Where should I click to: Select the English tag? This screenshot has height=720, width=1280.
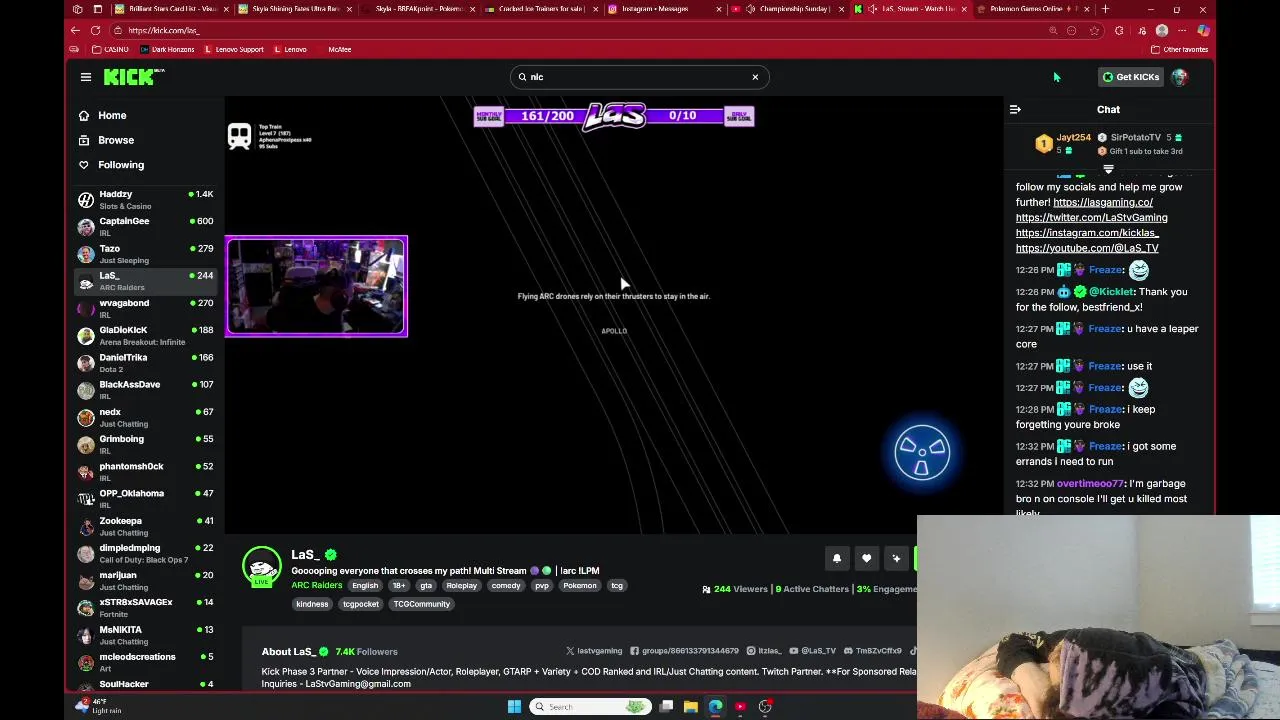365,586
